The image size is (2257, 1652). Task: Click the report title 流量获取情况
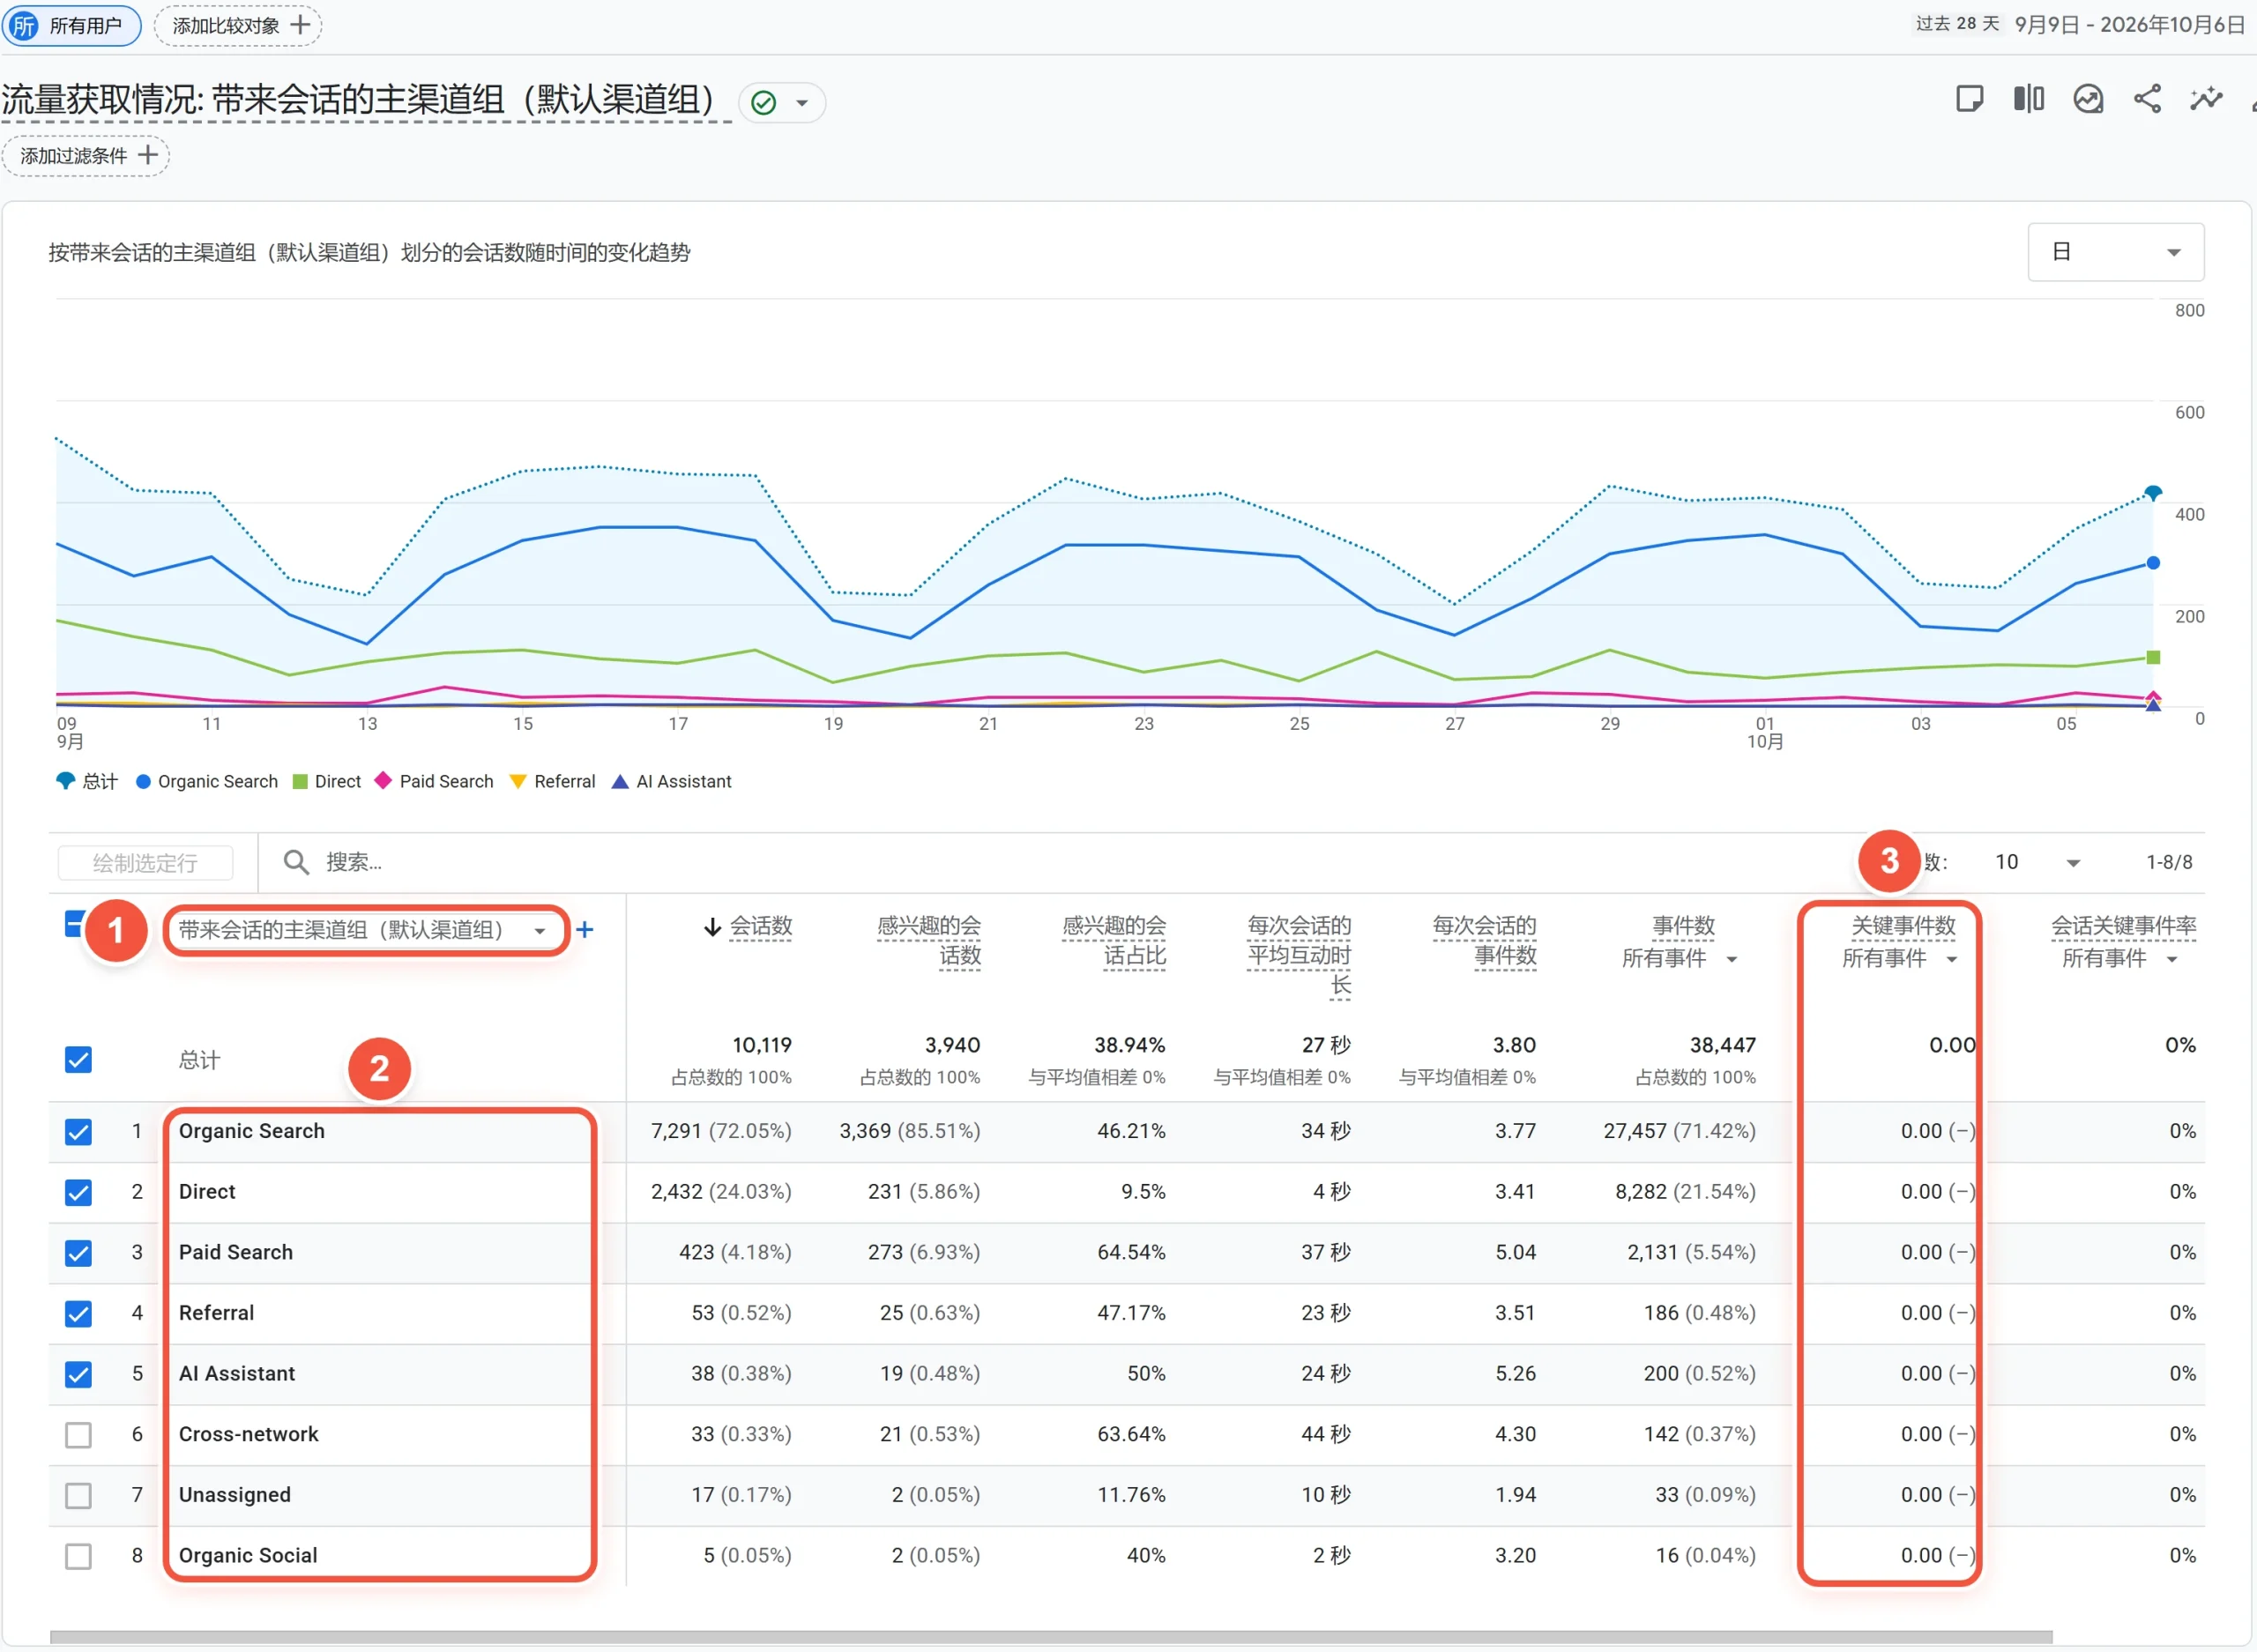click(x=366, y=100)
